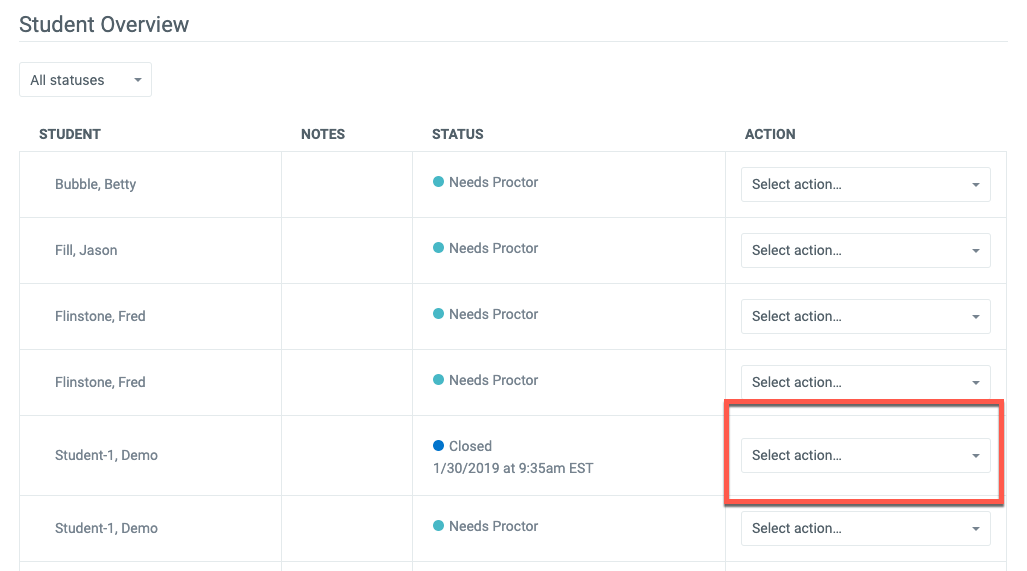
Task: Click the STUDENT column header
Action: (70, 134)
